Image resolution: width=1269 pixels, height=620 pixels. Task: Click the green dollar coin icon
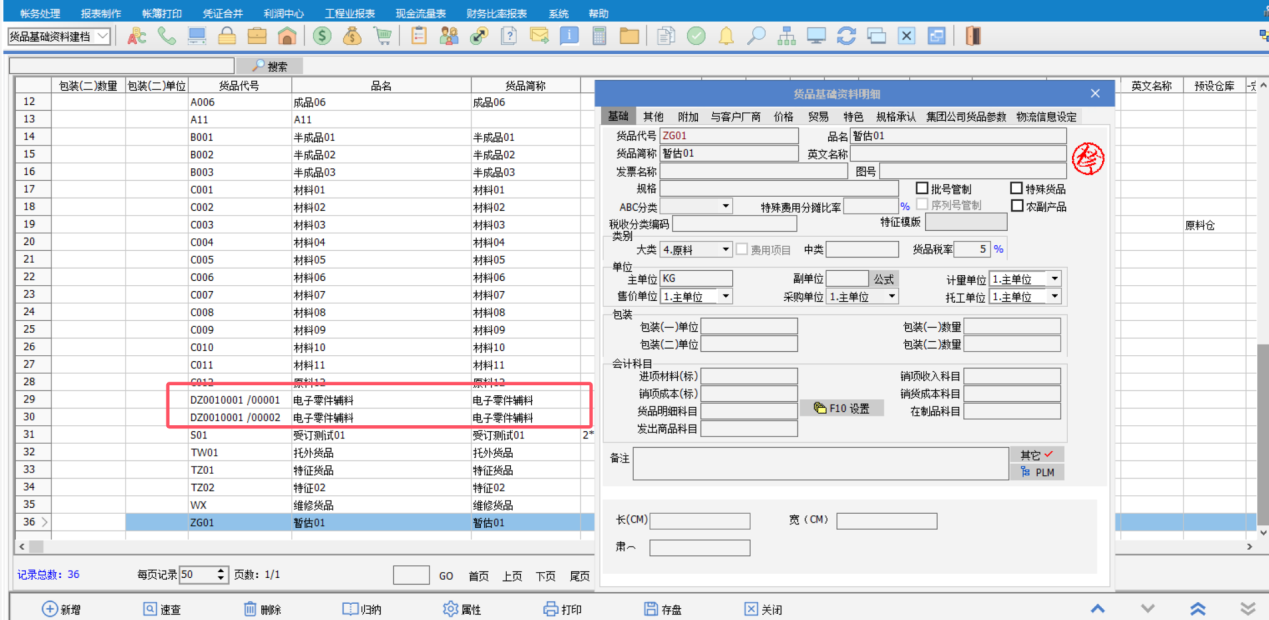click(x=322, y=36)
